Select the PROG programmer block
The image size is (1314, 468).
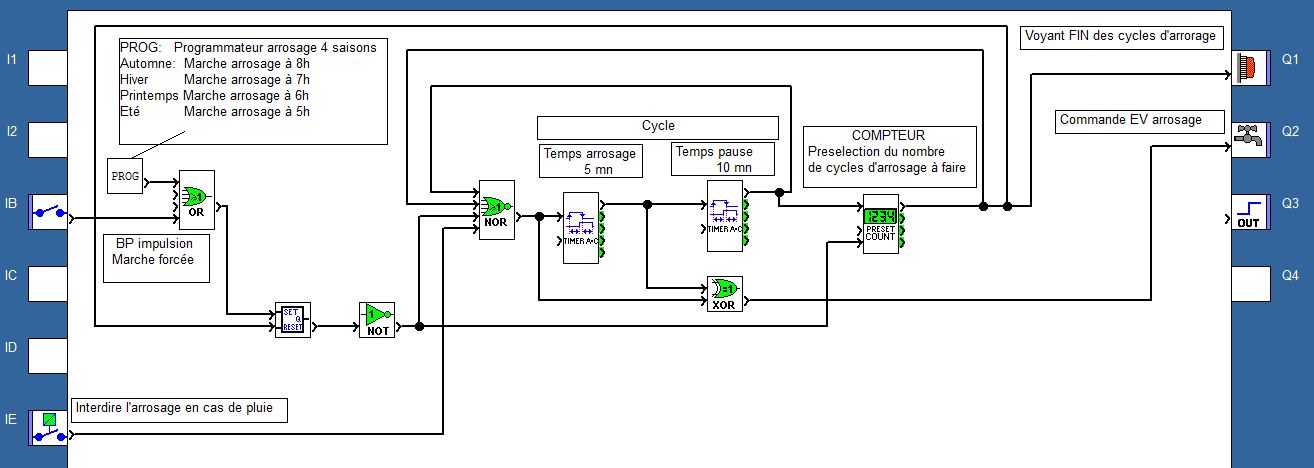(126, 175)
